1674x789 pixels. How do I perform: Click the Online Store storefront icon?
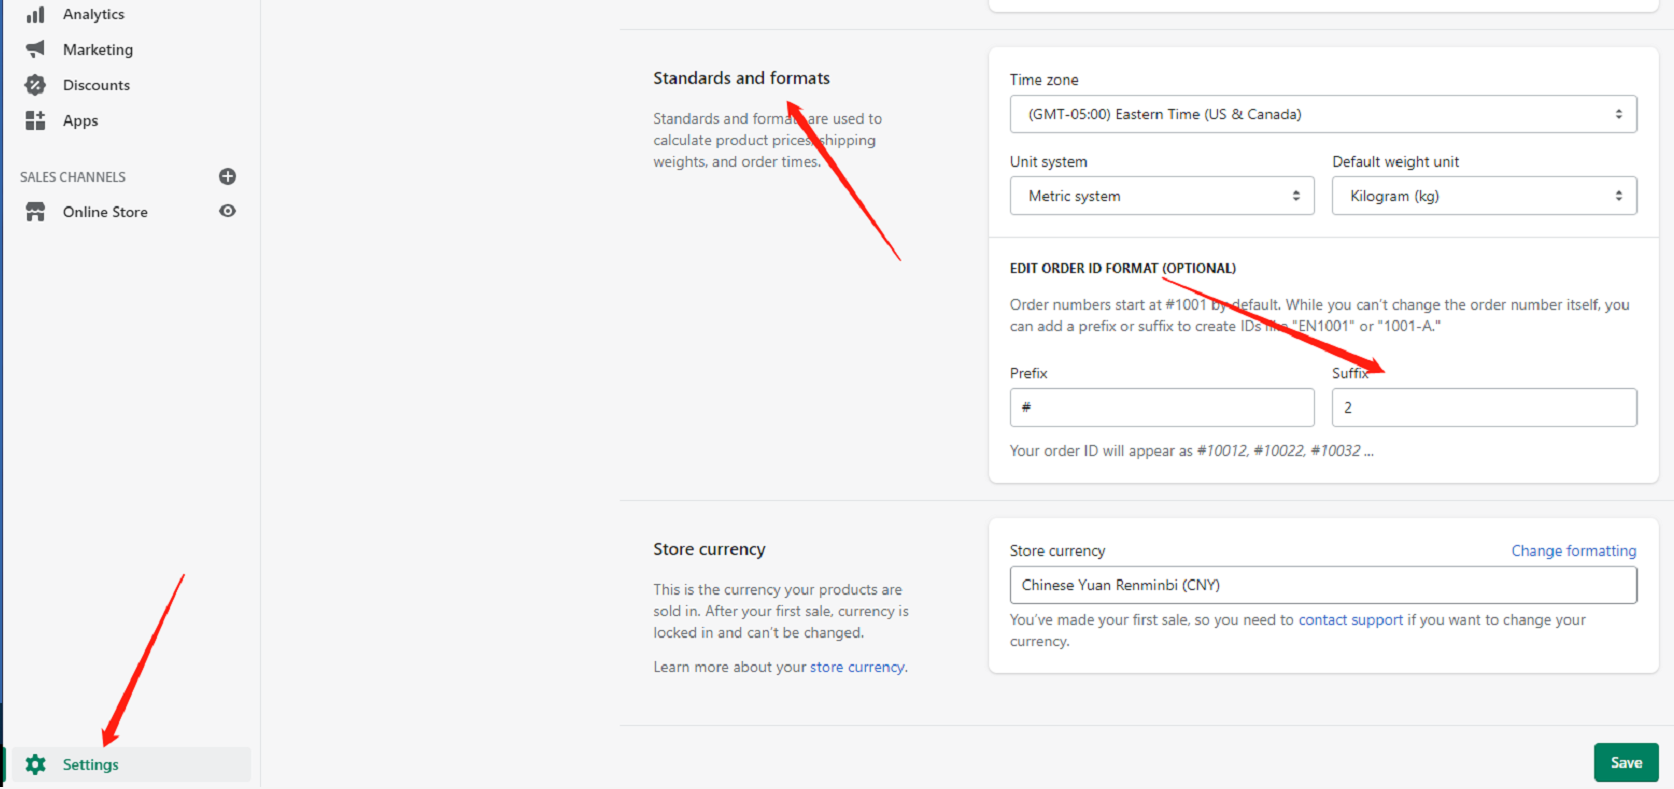pyautogui.click(x=36, y=212)
